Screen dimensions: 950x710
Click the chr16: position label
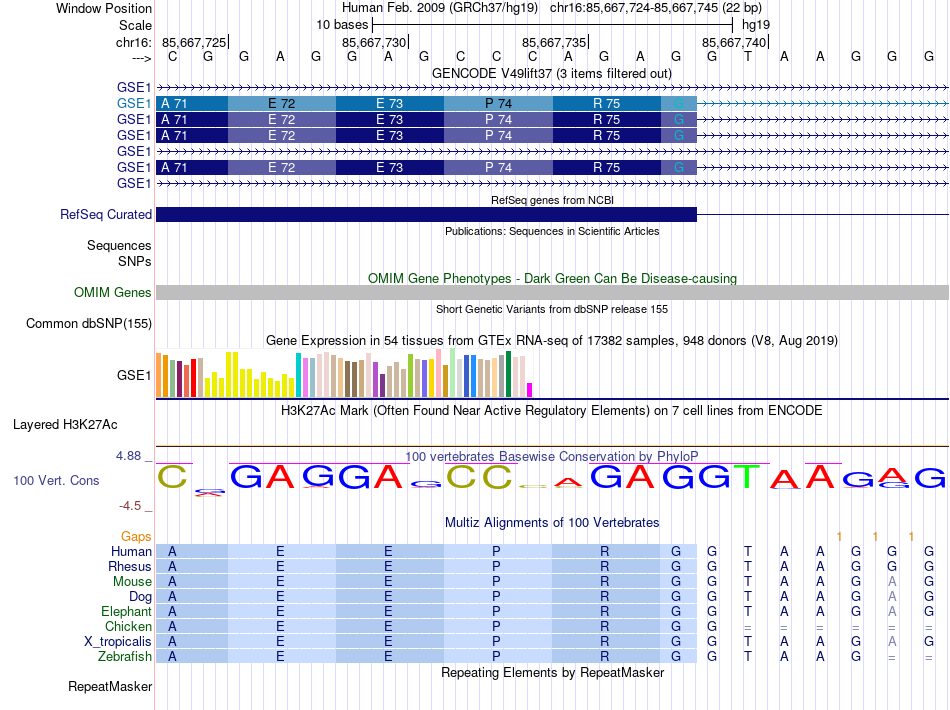[133, 42]
